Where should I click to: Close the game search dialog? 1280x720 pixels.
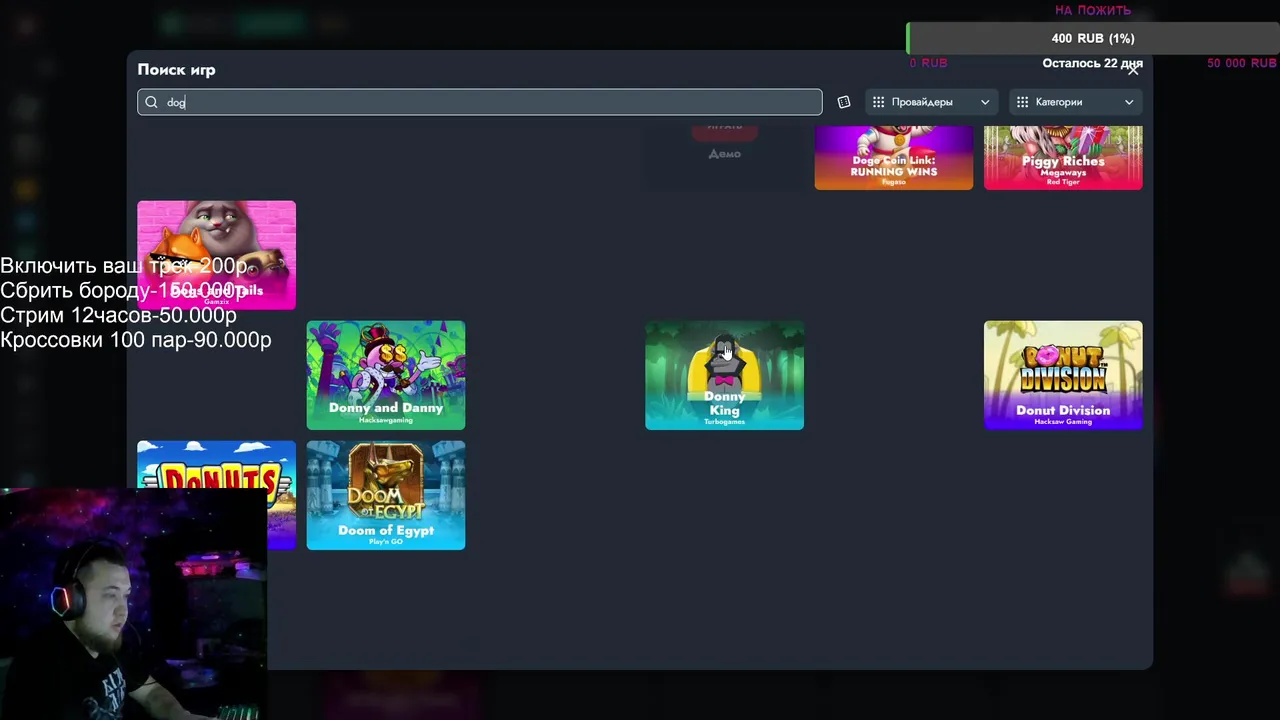coord(1133,70)
